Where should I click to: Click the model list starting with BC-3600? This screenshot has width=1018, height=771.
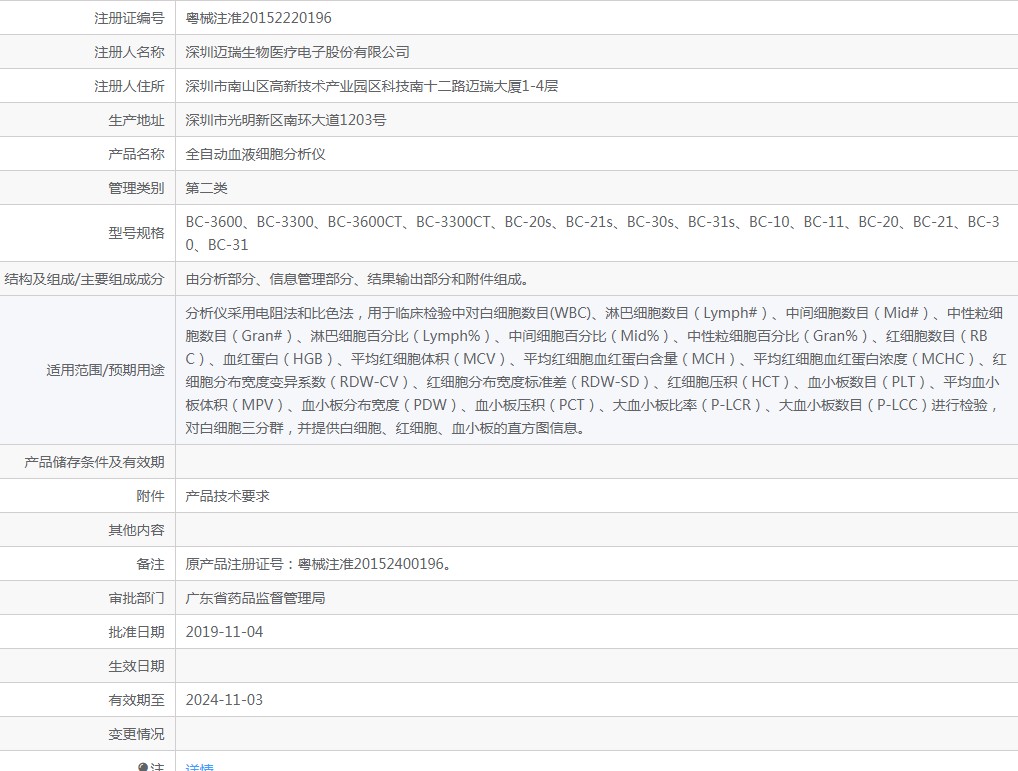592,233
